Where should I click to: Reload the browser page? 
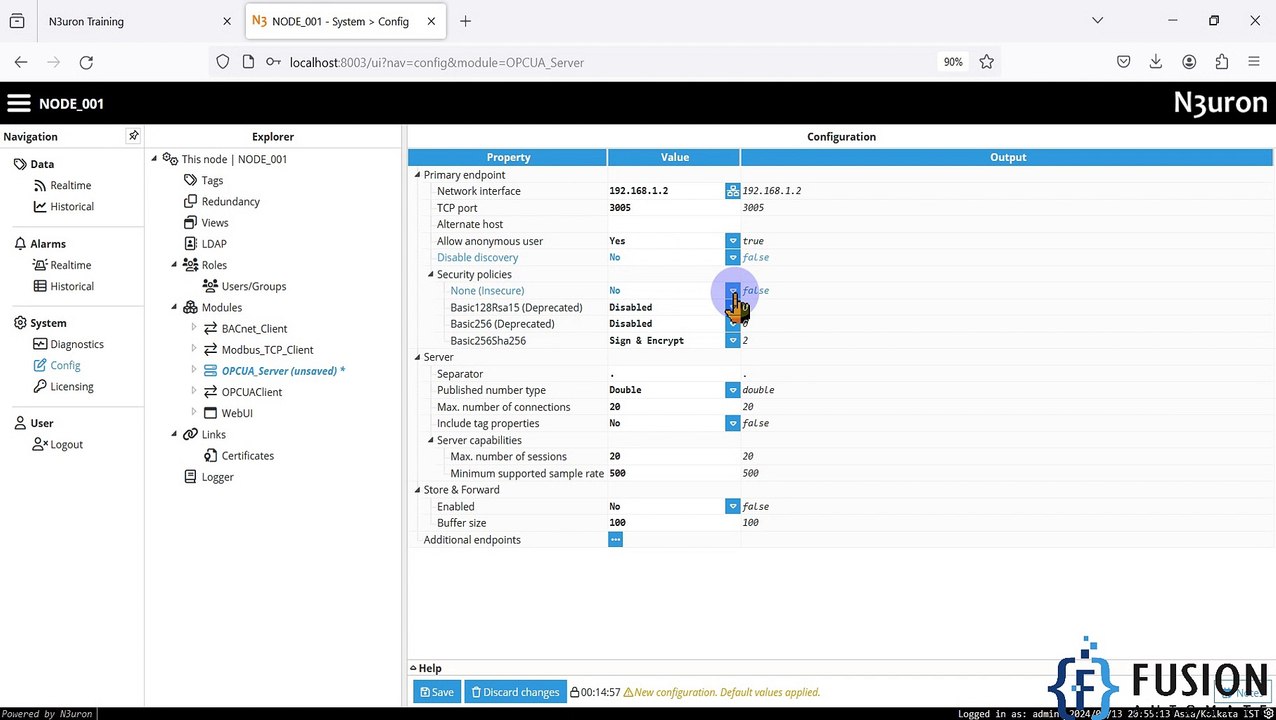click(86, 62)
